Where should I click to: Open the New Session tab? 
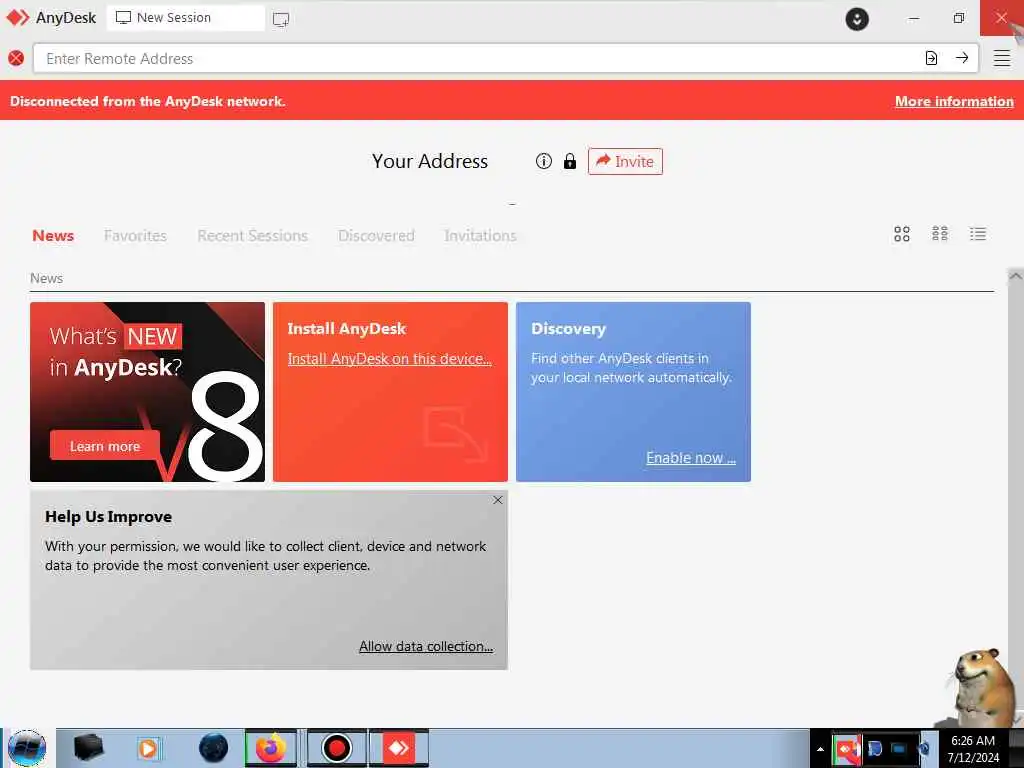(x=185, y=18)
